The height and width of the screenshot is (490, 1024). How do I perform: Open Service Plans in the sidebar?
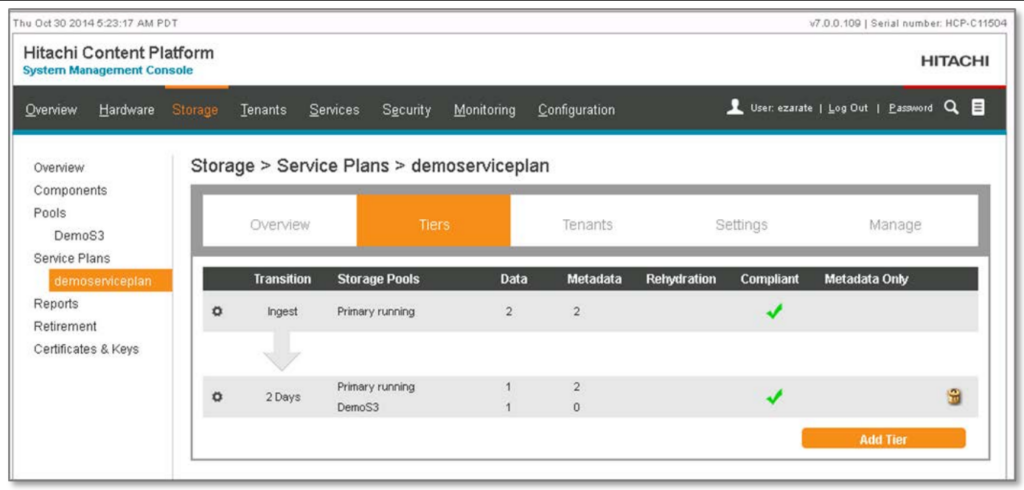coord(72,258)
